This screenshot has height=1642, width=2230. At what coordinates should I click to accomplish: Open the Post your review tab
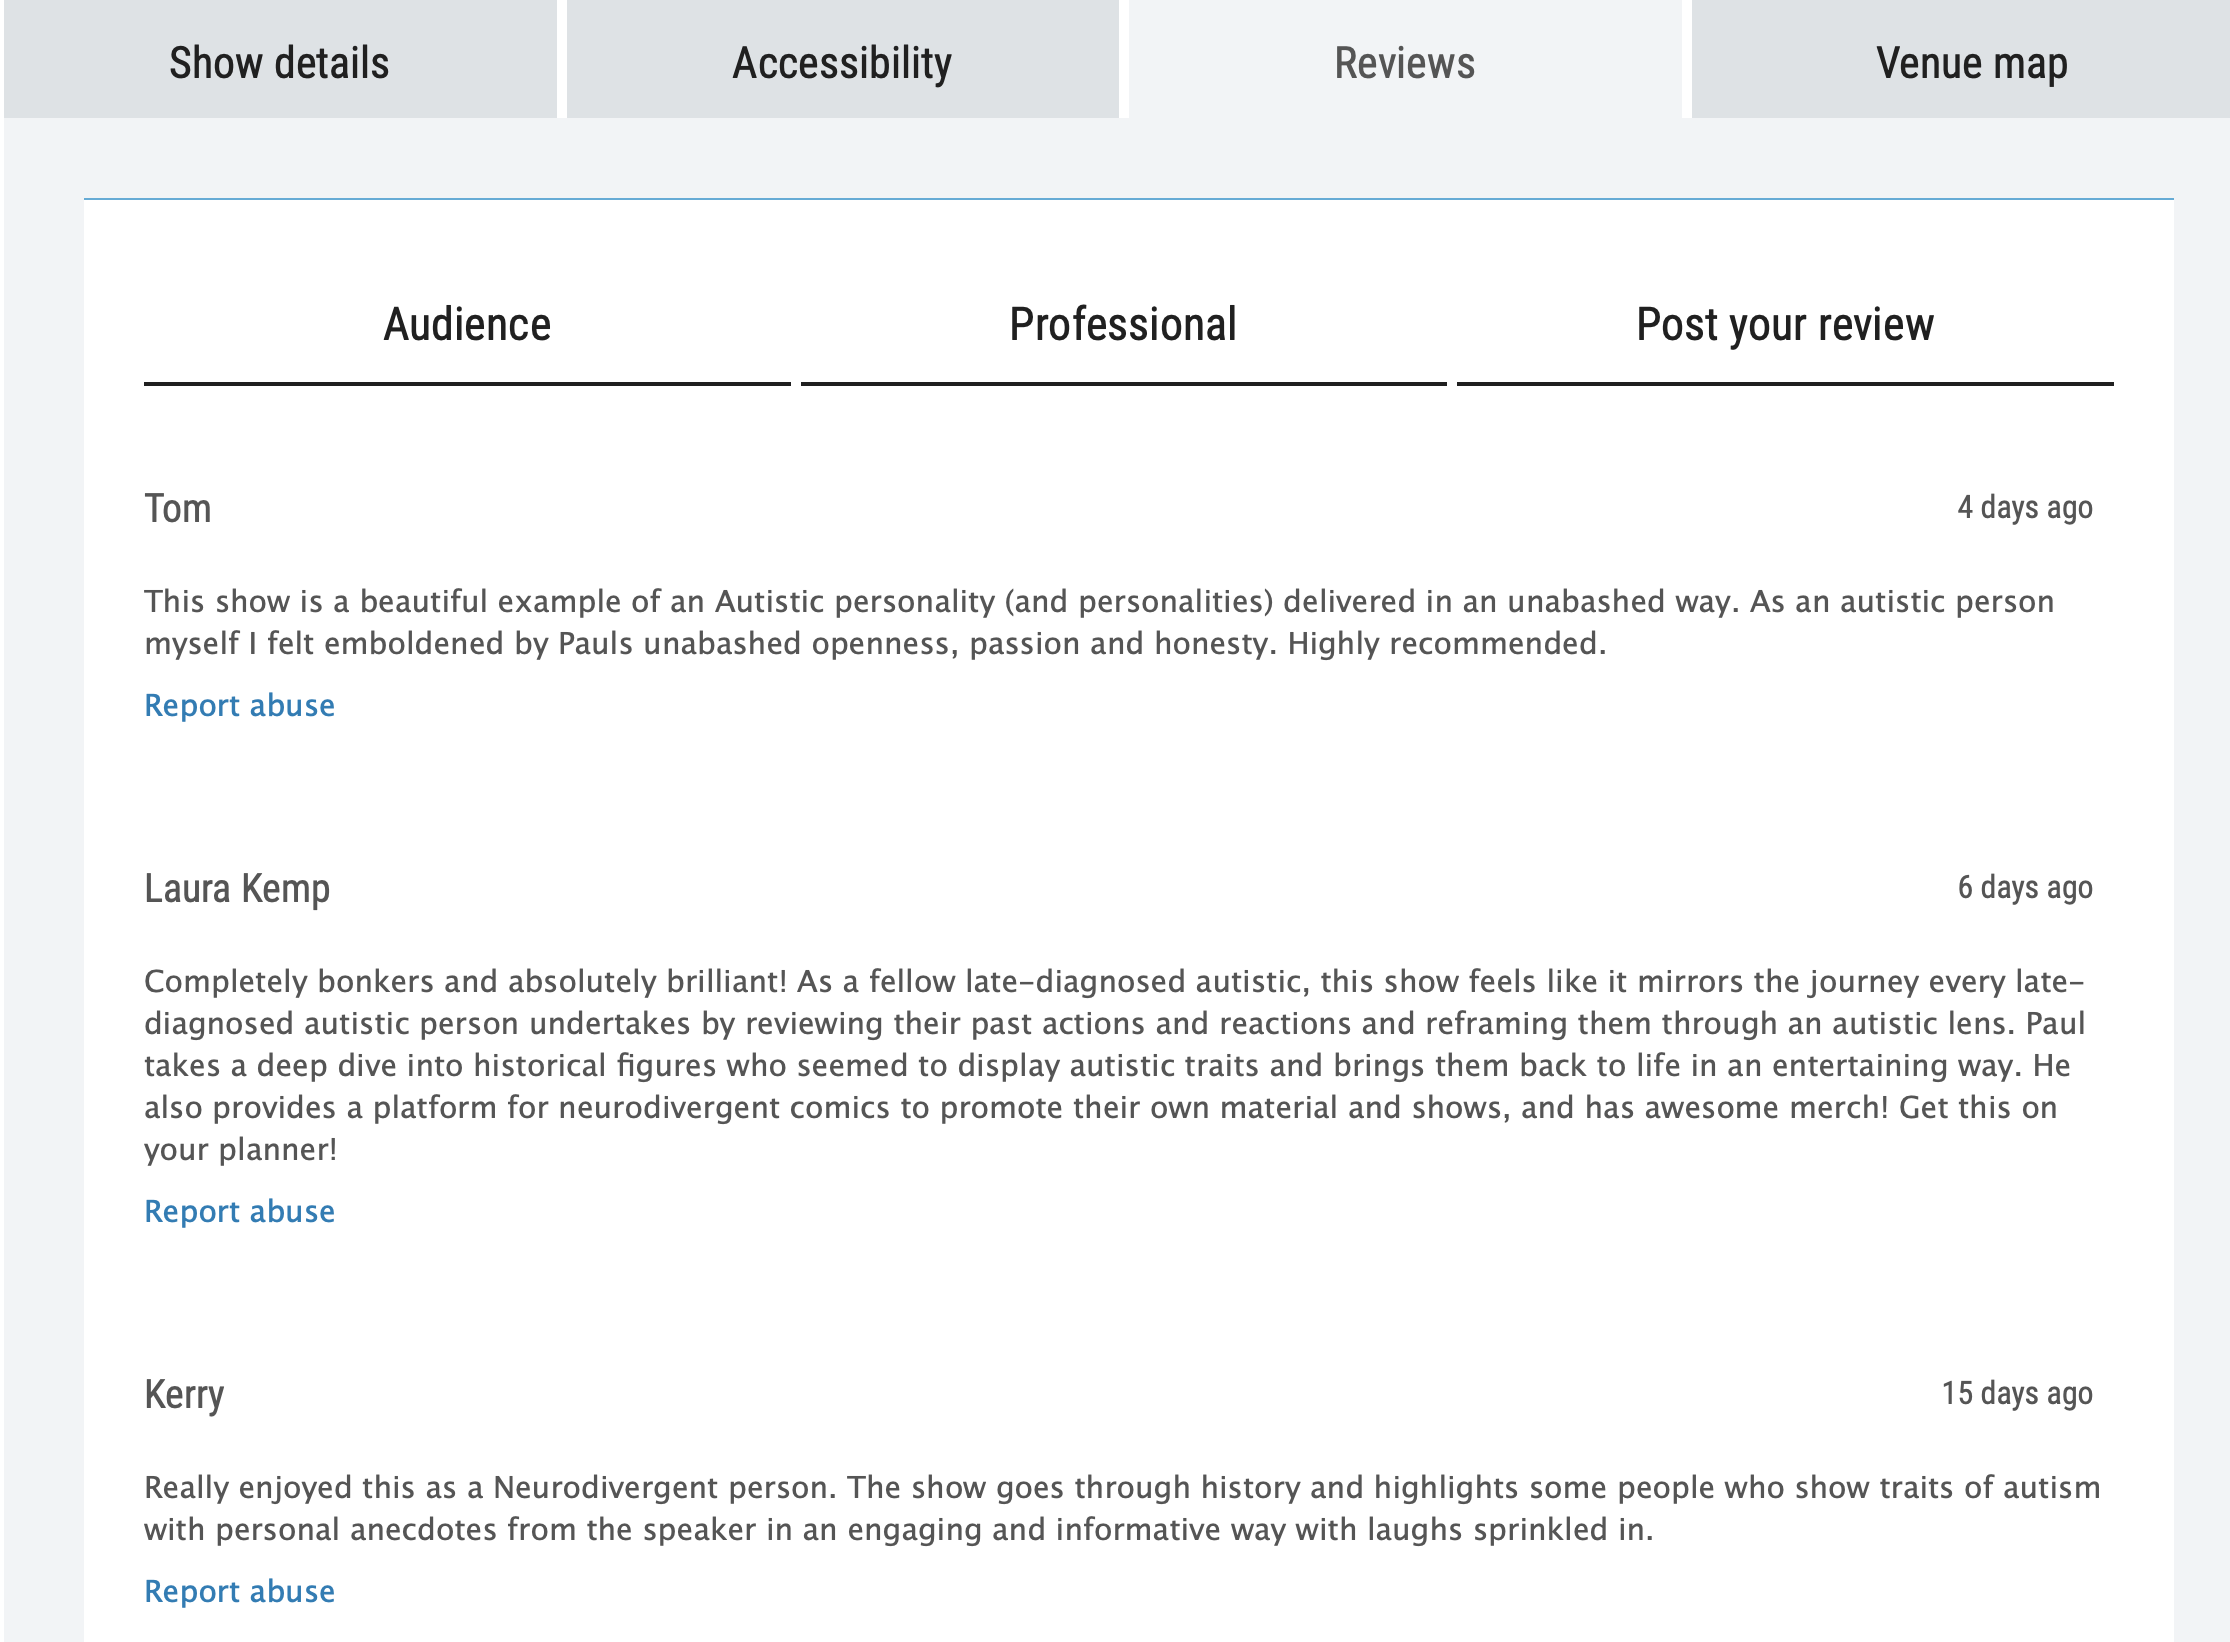coord(1785,327)
